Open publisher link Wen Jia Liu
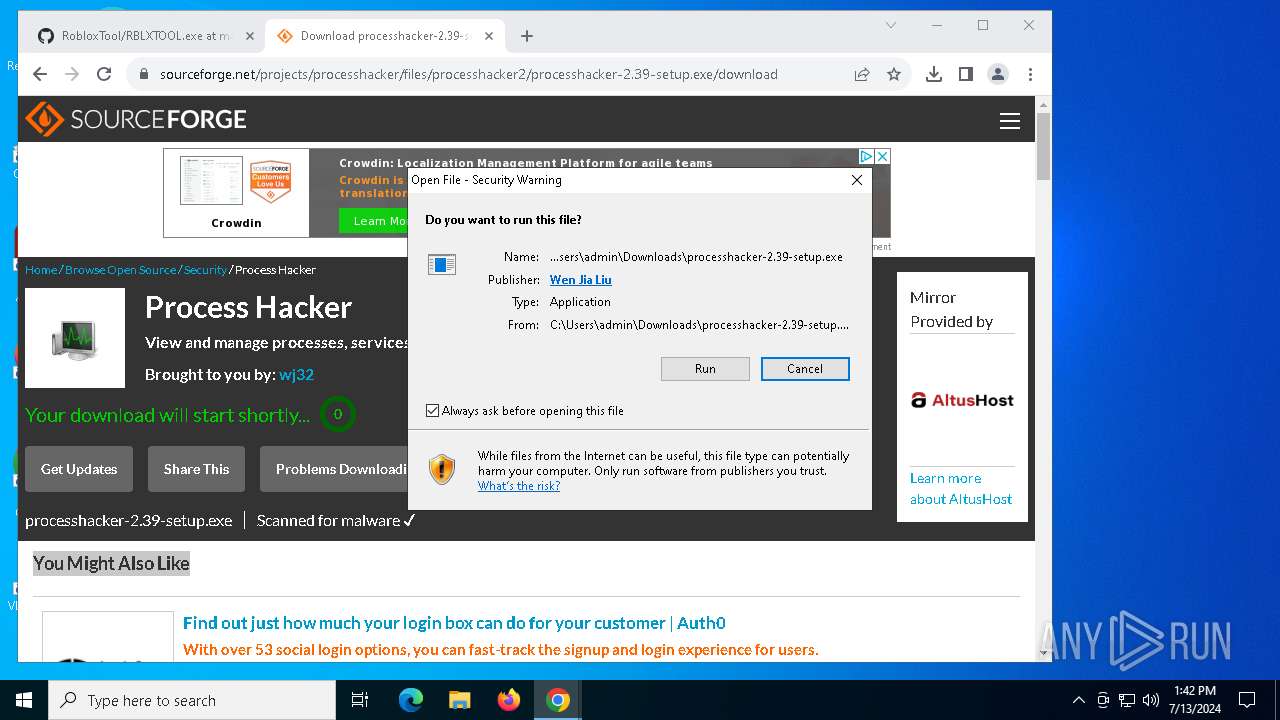1280x720 pixels. [x=580, y=280]
